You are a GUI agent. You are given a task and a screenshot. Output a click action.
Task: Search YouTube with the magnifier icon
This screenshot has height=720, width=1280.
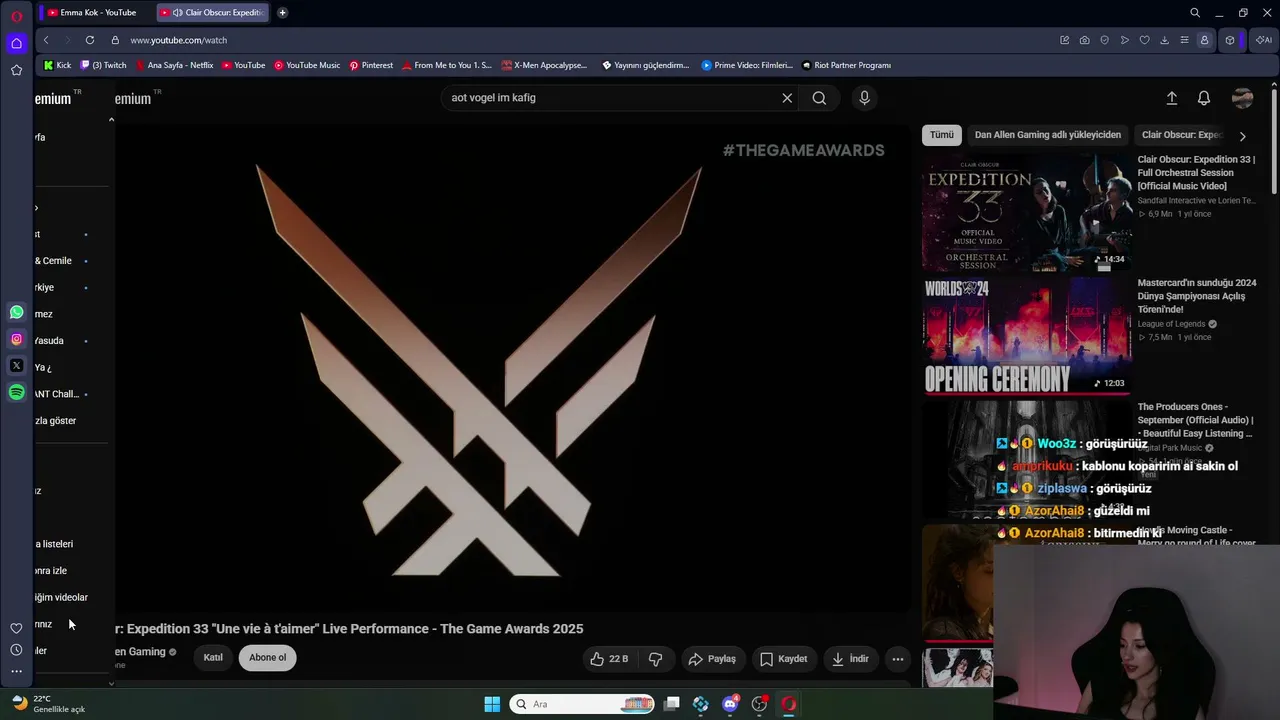pos(819,98)
